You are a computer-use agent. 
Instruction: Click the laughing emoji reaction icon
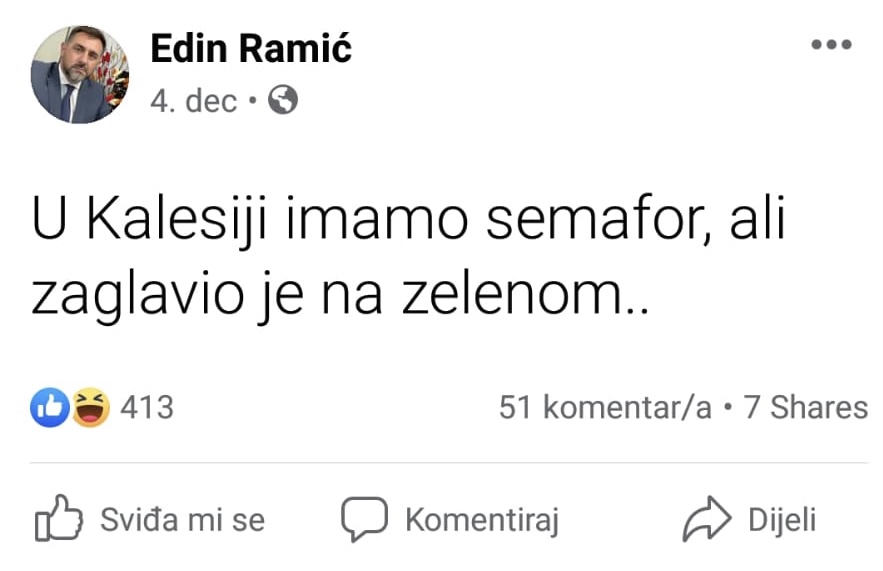pos(90,408)
